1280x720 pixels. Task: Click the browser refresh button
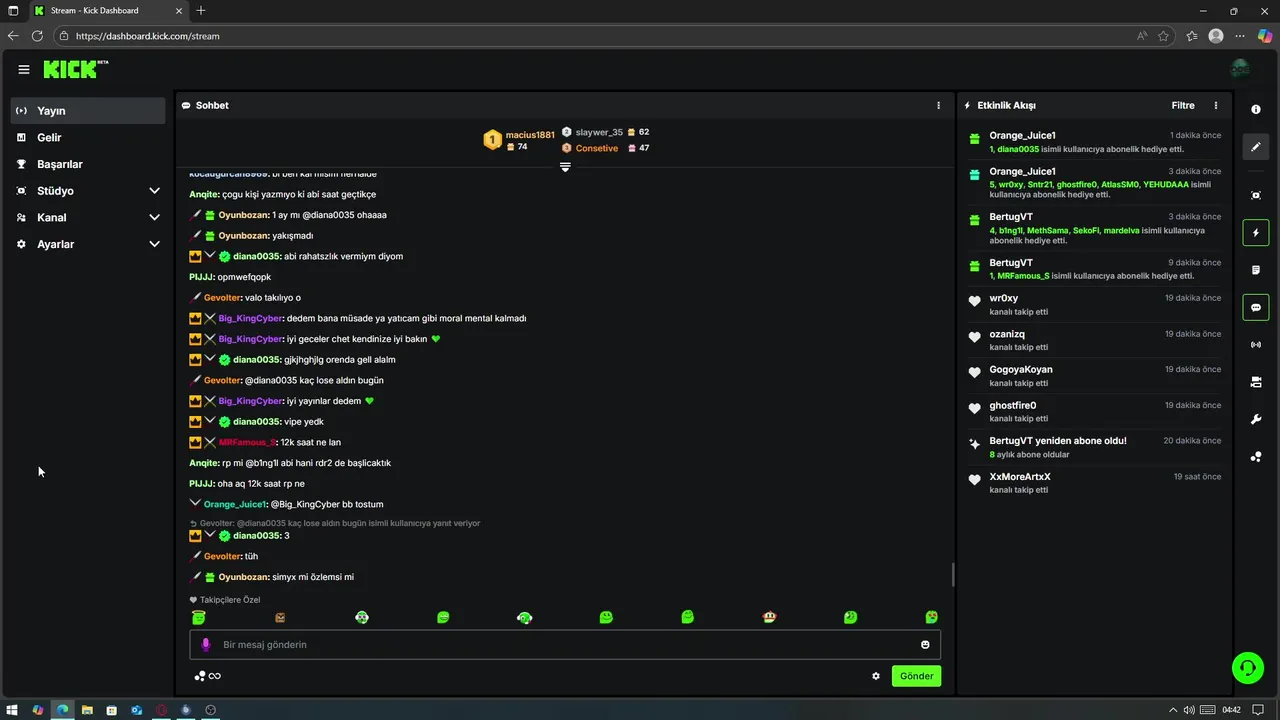pyautogui.click(x=37, y=36)
